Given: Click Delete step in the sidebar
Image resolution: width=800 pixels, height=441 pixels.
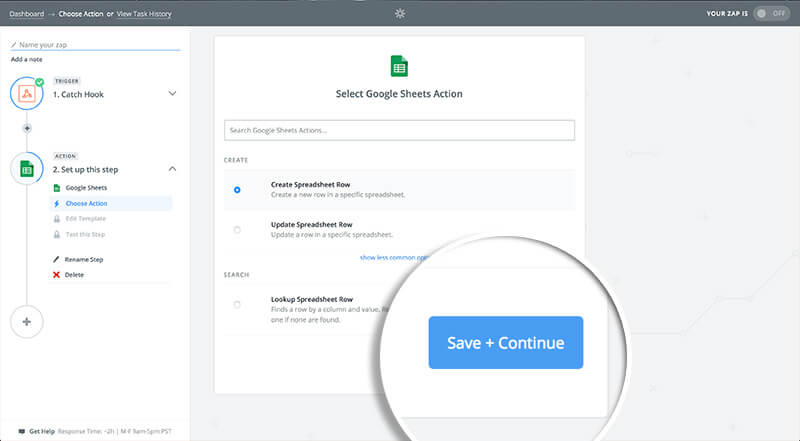Looking at the screenshot, I should pos(74,275).
